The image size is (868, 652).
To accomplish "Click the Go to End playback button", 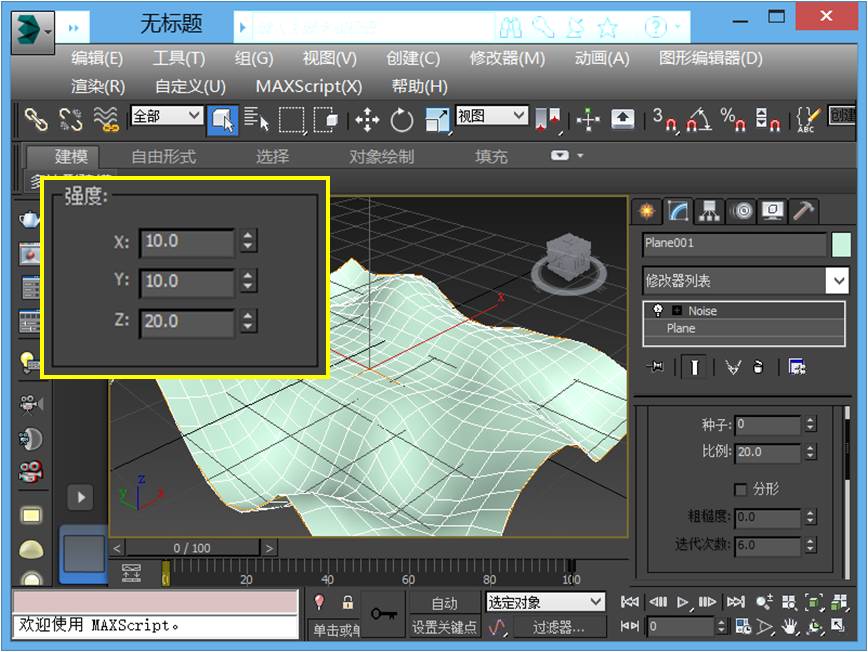I will [x=736, y=601].
